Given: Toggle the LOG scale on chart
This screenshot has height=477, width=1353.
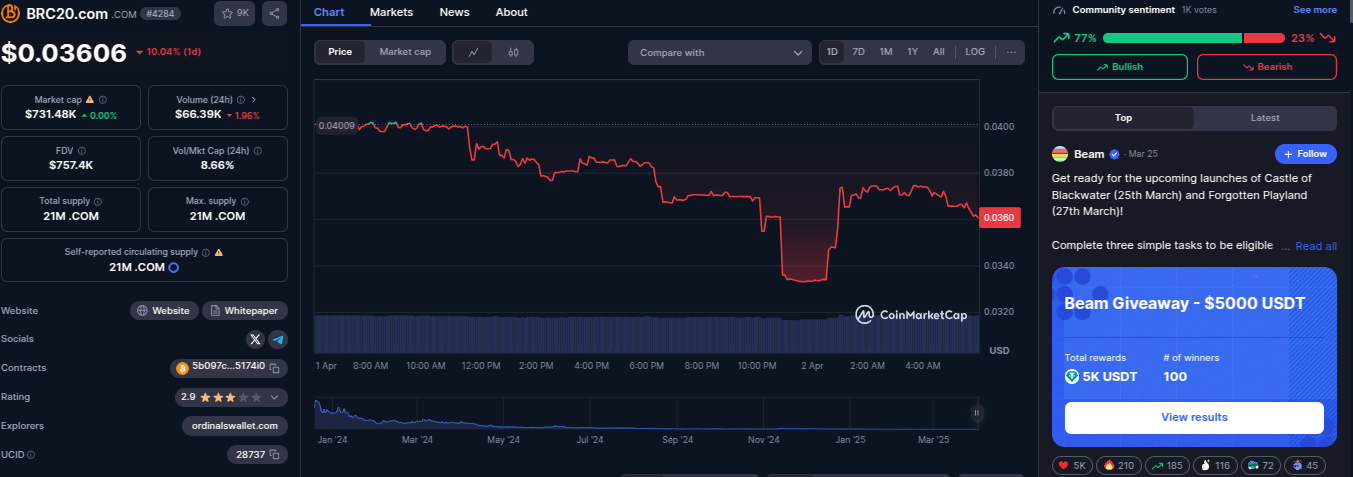Looking at the screenshot, I should 974,52.
